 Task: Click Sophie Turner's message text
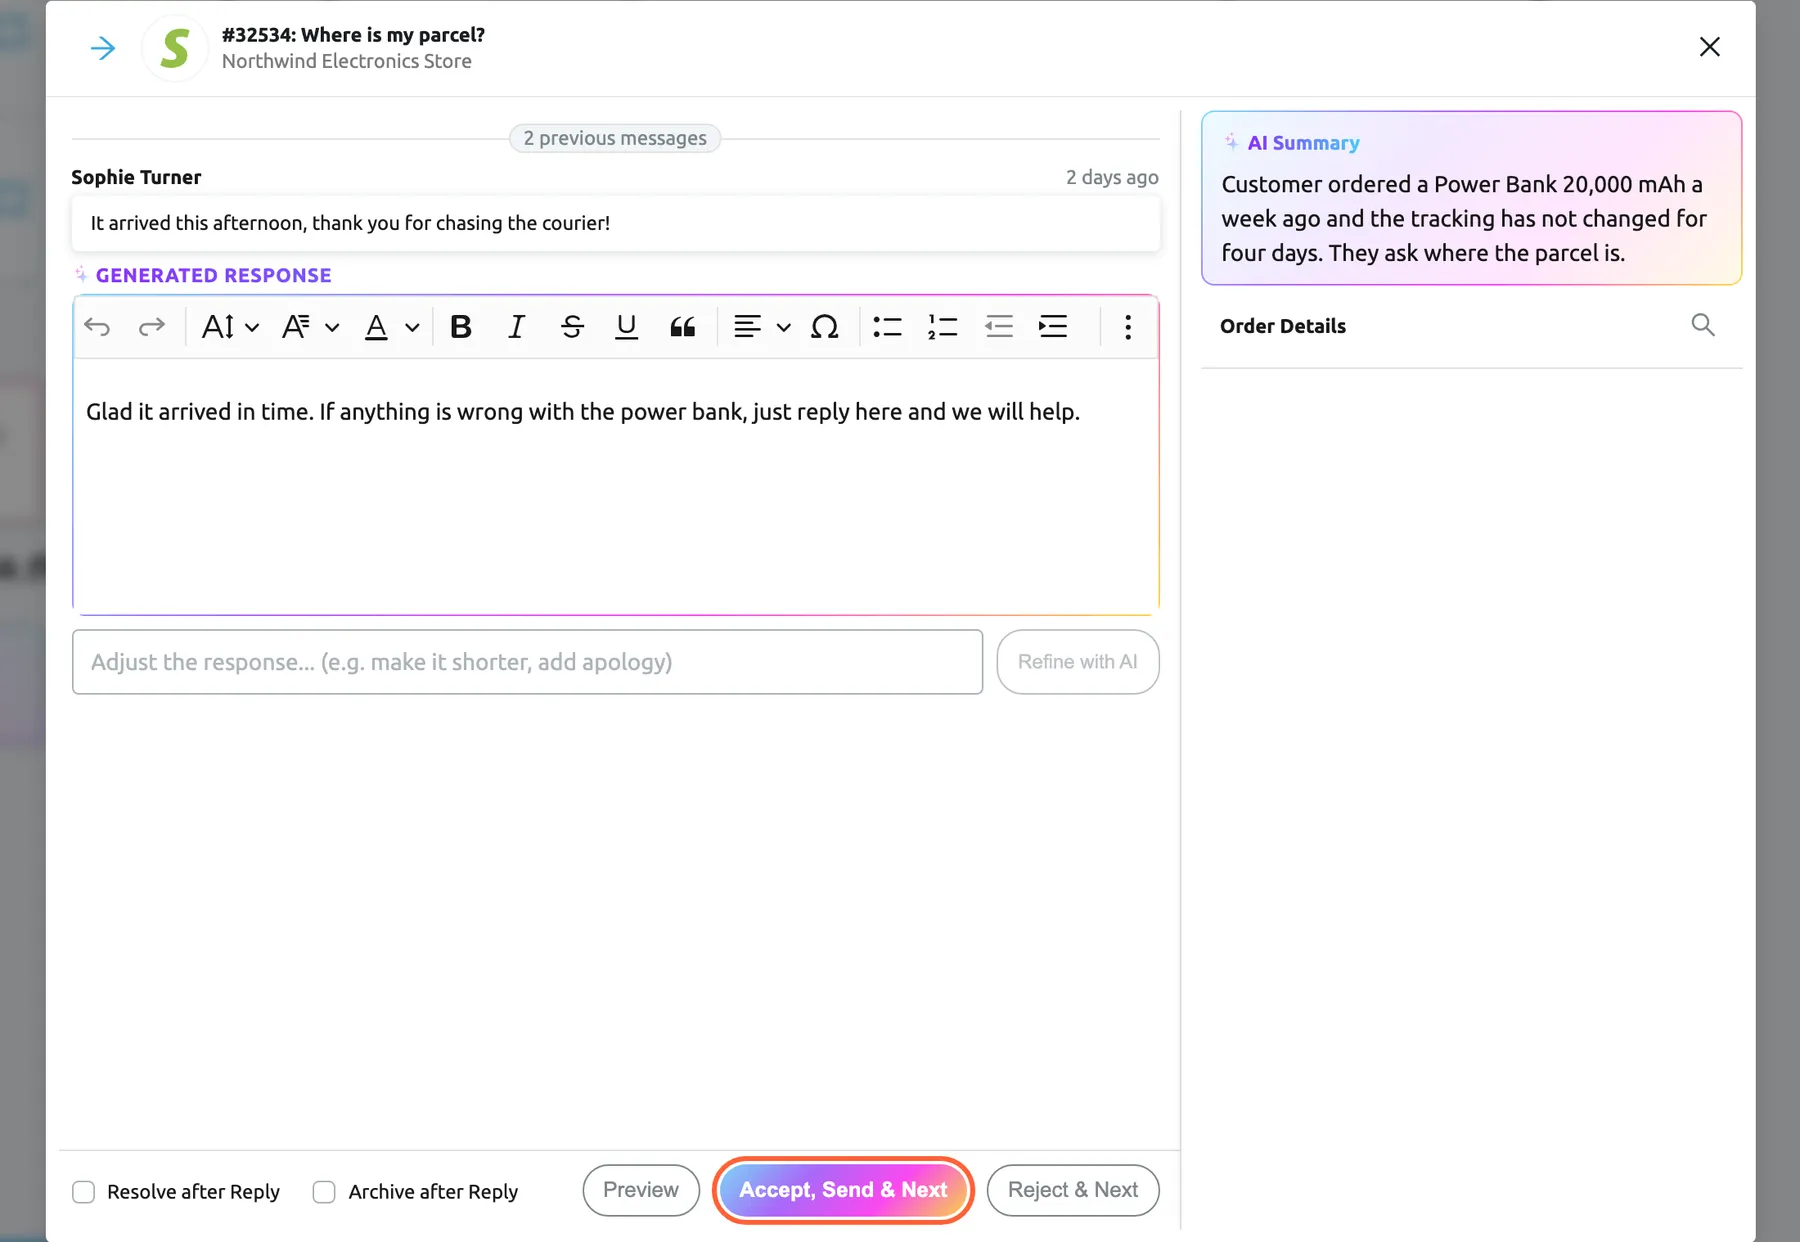pyautogui.click(x=350, y=223)
